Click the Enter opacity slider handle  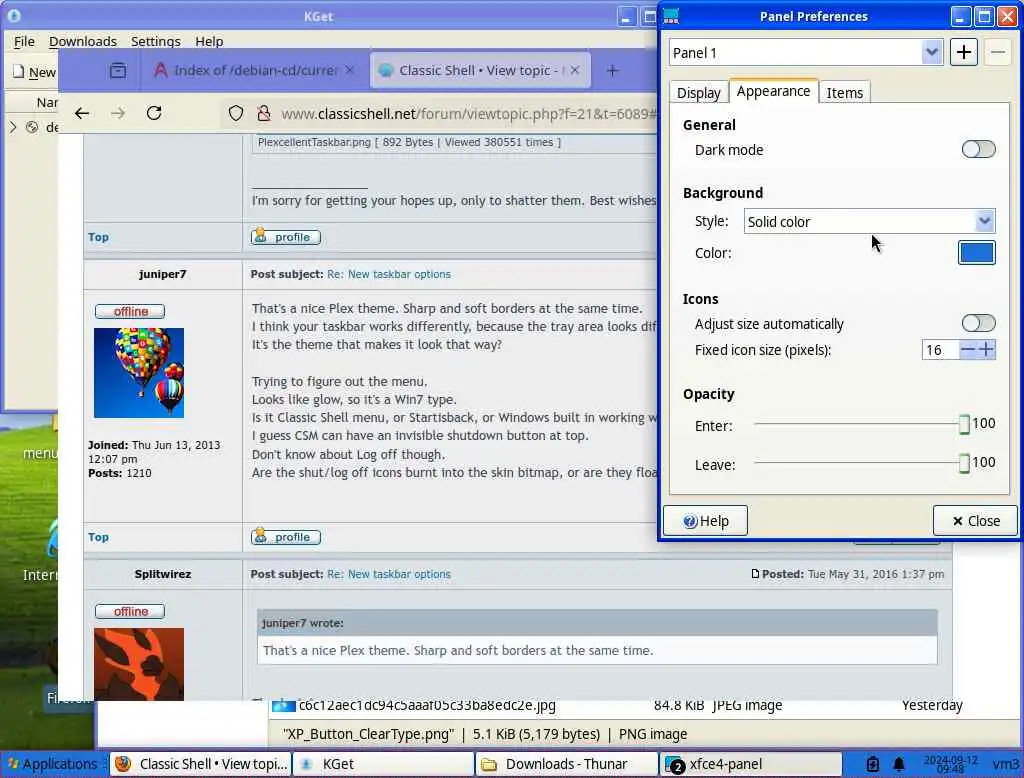[964, 425]
